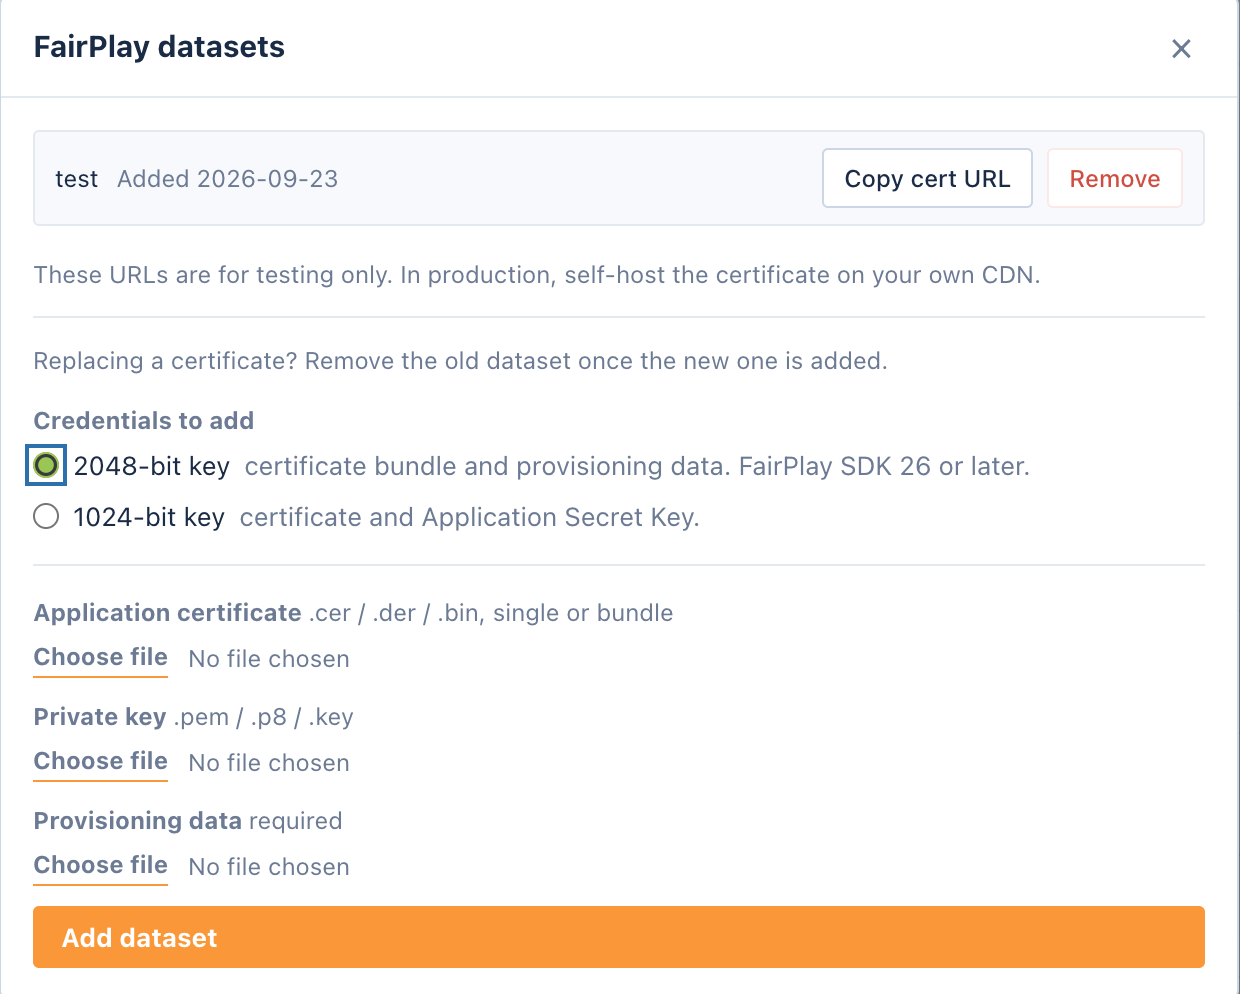This screenshot has width=1240, height=994.
Task: Click the 'These URLs are for testing only' note
Action: click(x=537, y=275)
